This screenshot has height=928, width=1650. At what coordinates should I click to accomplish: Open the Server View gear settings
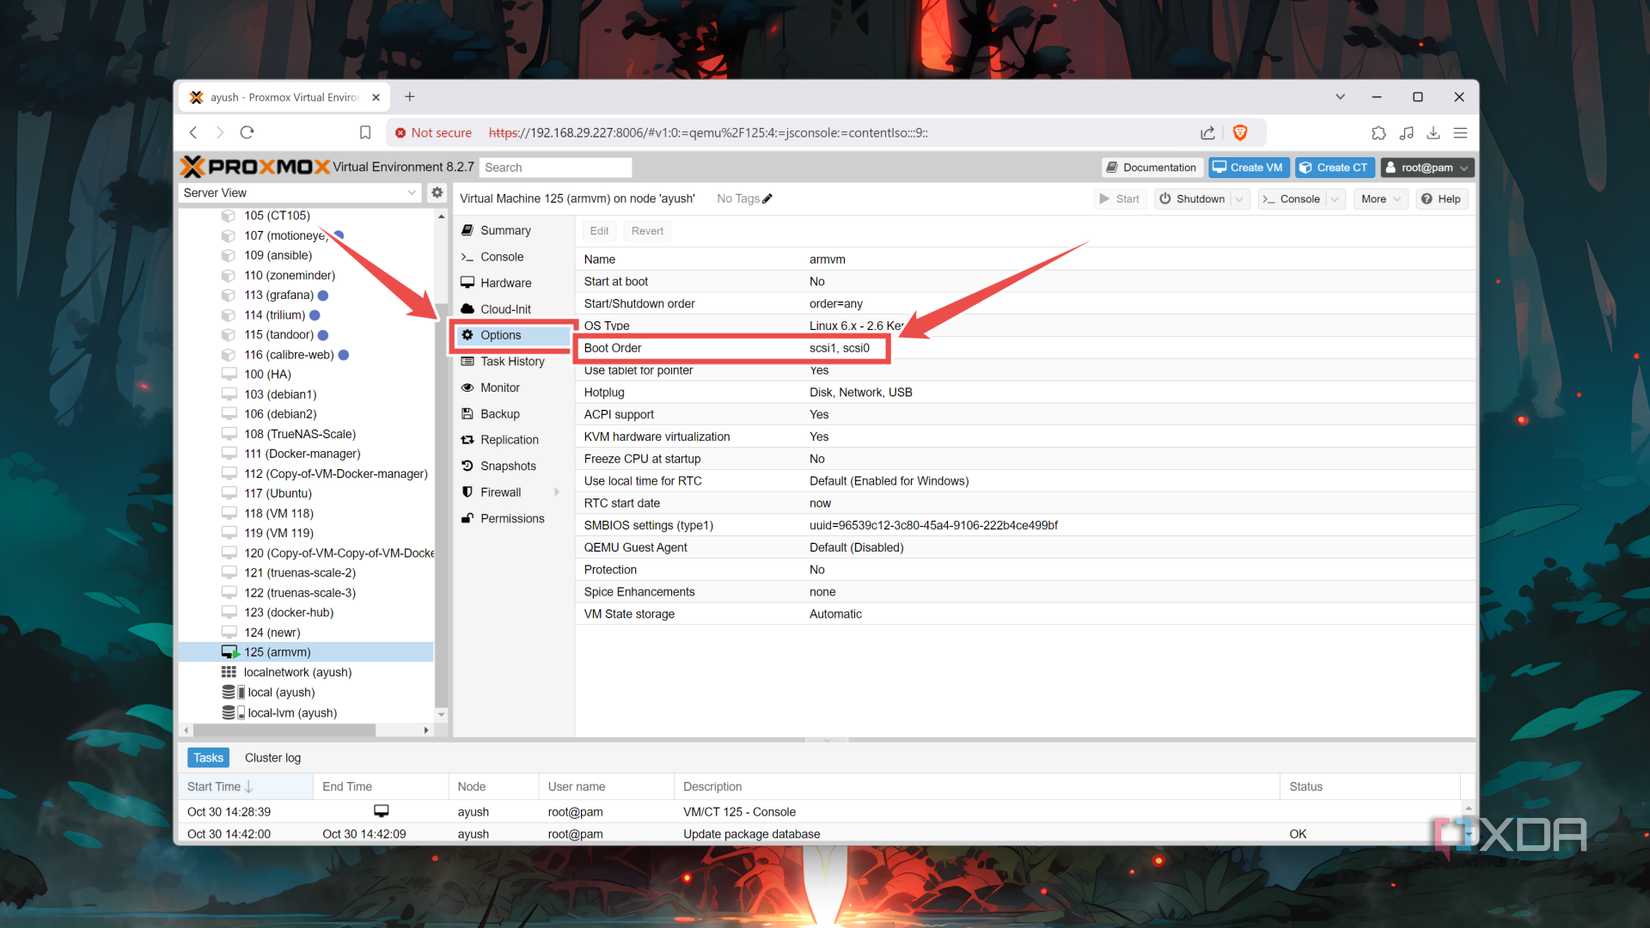[437, 192]
